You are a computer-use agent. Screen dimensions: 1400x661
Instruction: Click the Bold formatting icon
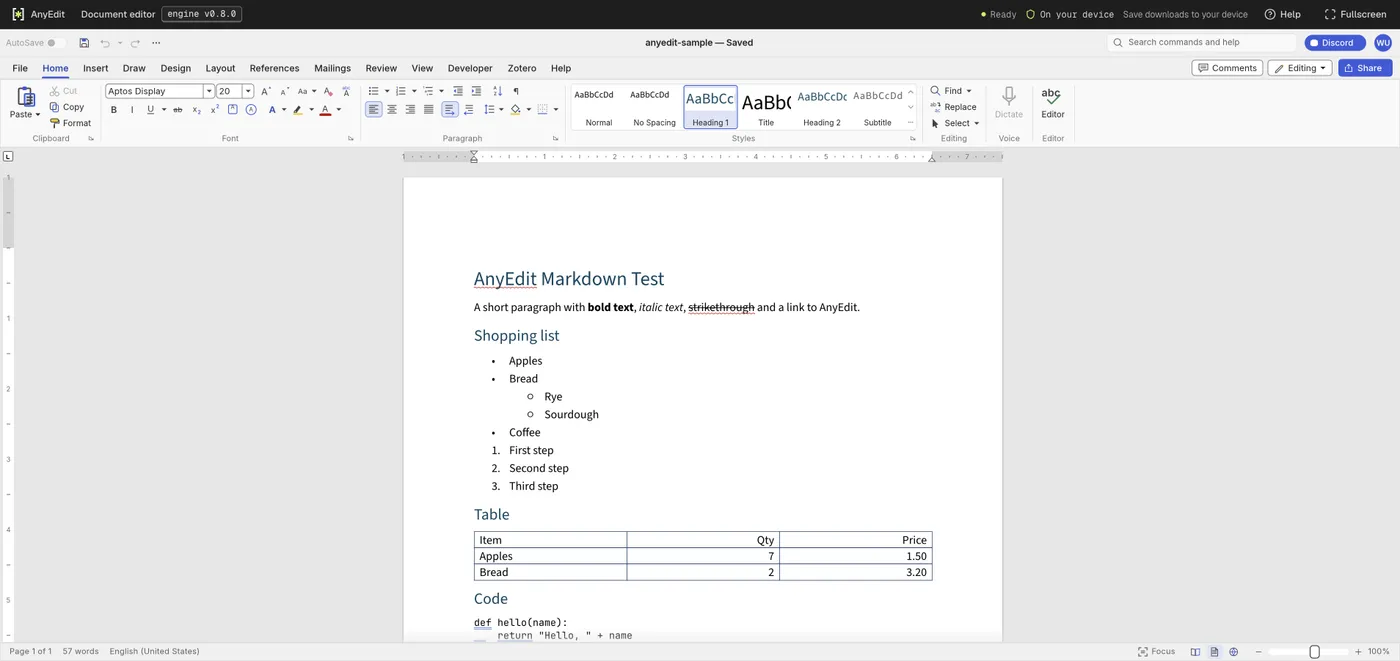point(114,110)
